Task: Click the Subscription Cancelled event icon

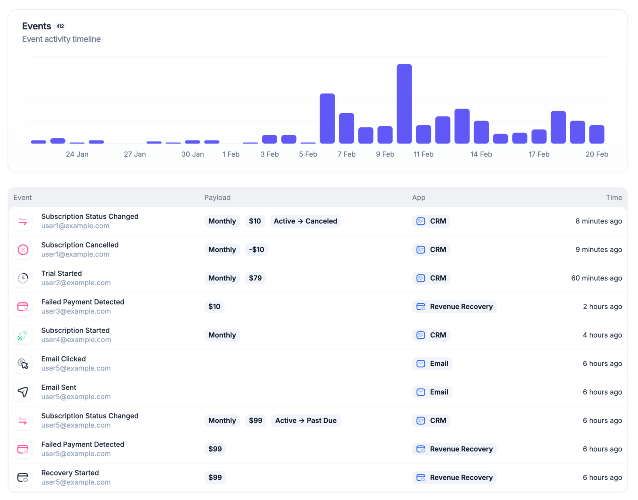Action: 23,249
